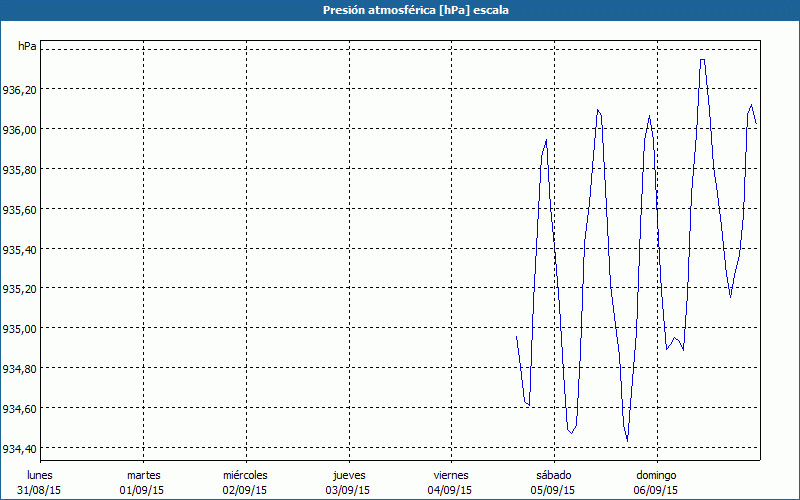The height and width of the screenshot is (500, 800).
Task: Click the 'viernes' day label
Action: point(451,474)
